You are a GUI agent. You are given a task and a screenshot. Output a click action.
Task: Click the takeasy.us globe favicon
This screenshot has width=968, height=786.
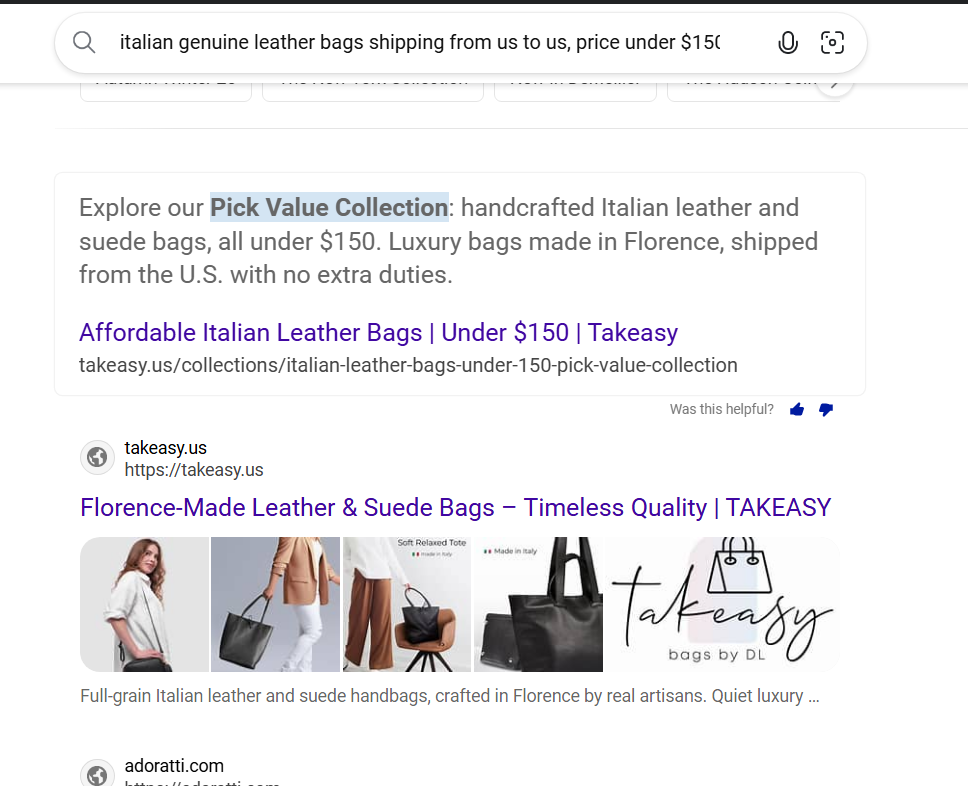coord(97,458)
